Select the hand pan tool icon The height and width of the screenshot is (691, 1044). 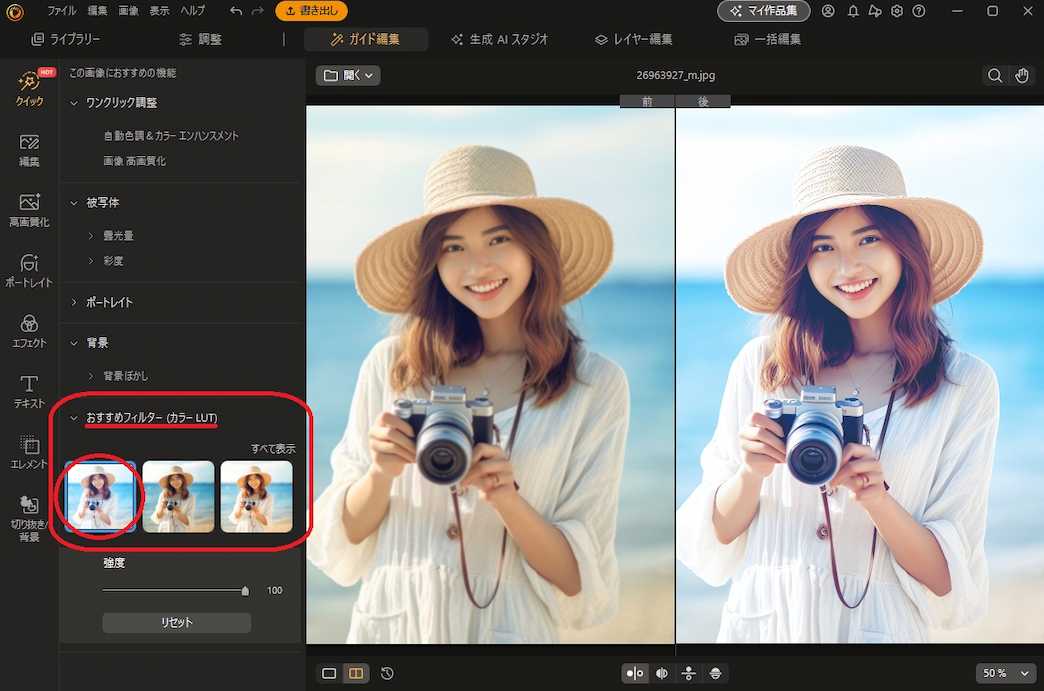(1021, 75)
